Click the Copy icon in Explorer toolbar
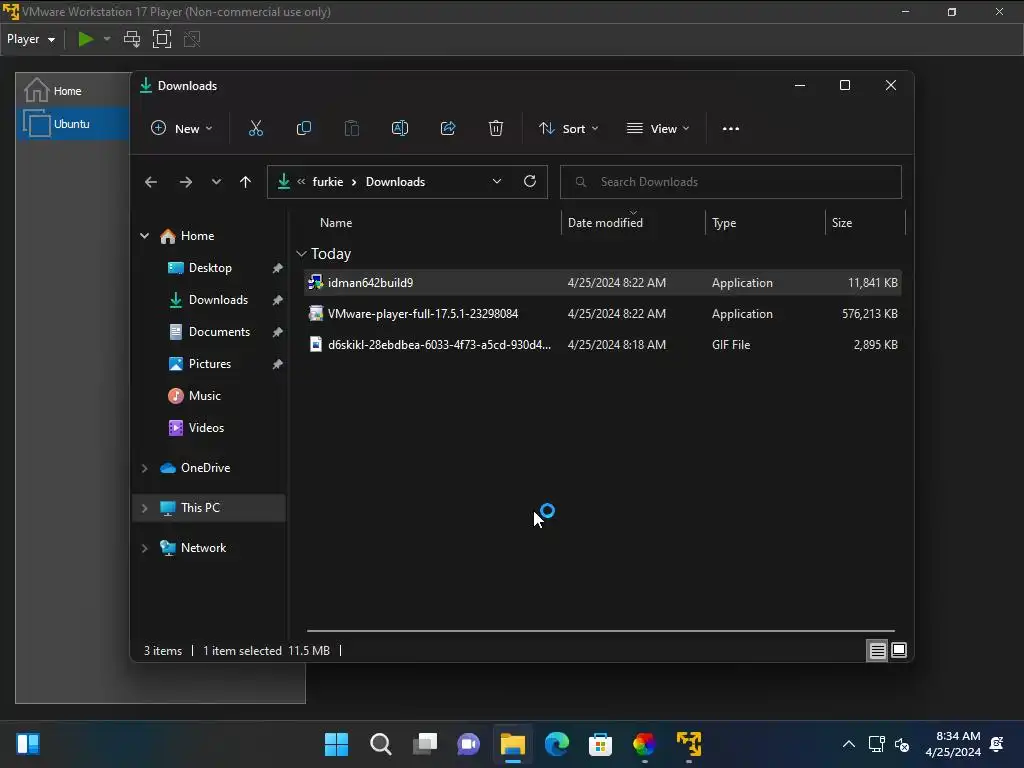 [x=304, y=129]
